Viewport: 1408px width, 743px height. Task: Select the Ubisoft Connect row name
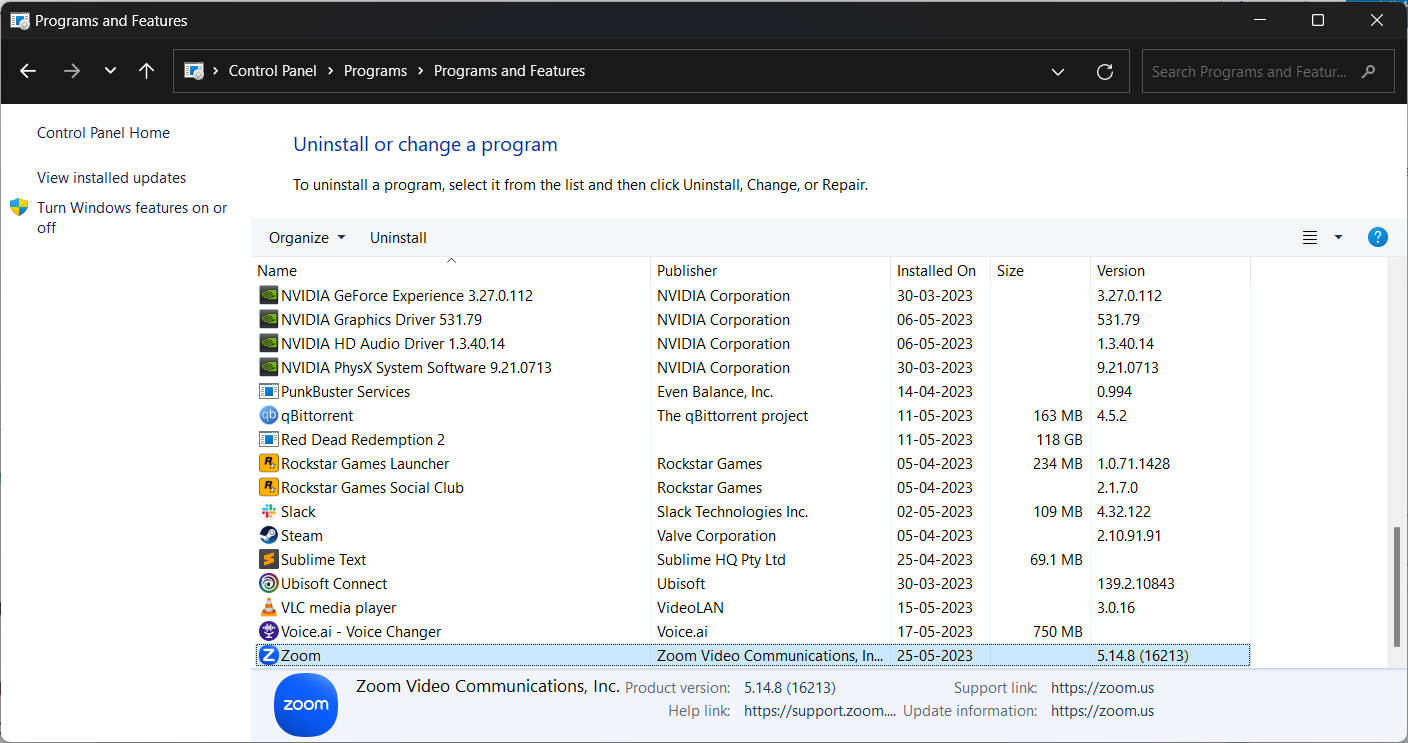click(x=334, y=584)
